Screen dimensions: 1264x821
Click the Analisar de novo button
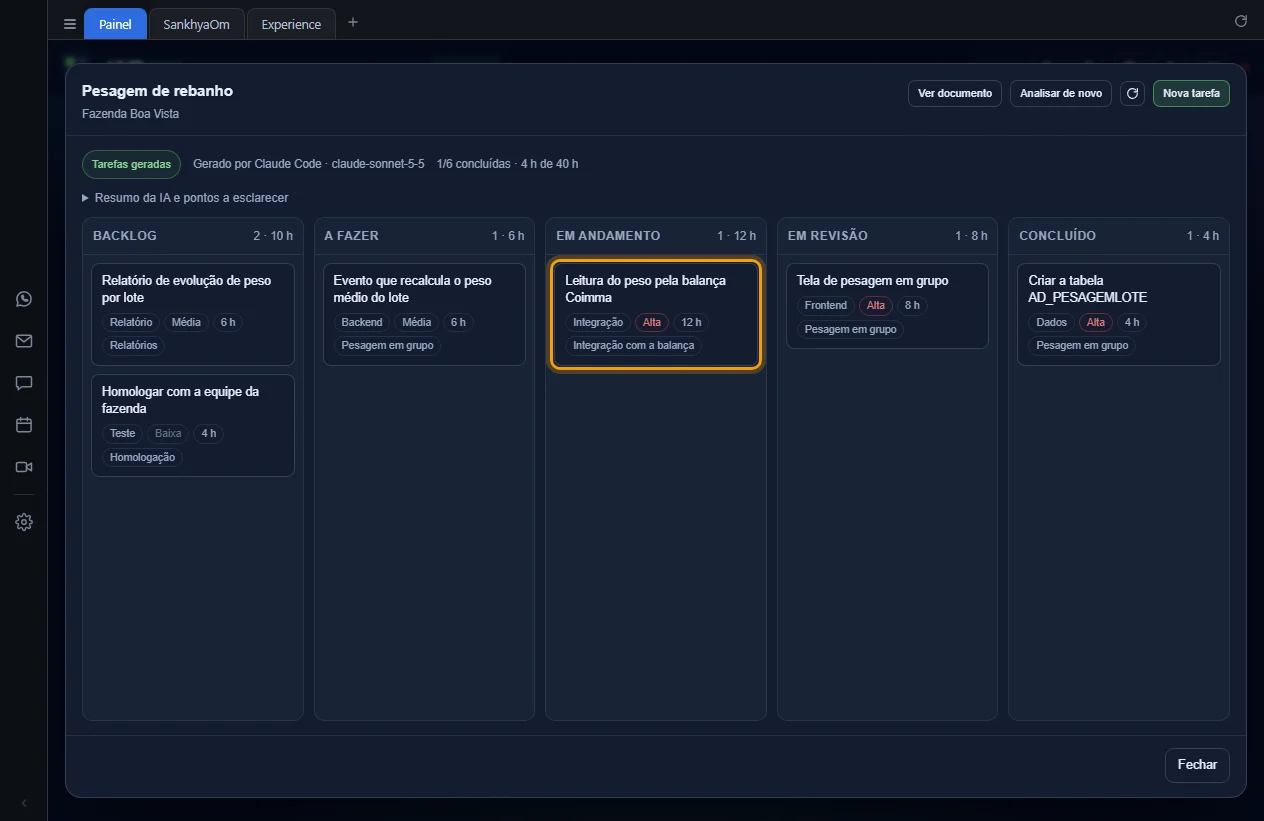(x=1061, y=94)
